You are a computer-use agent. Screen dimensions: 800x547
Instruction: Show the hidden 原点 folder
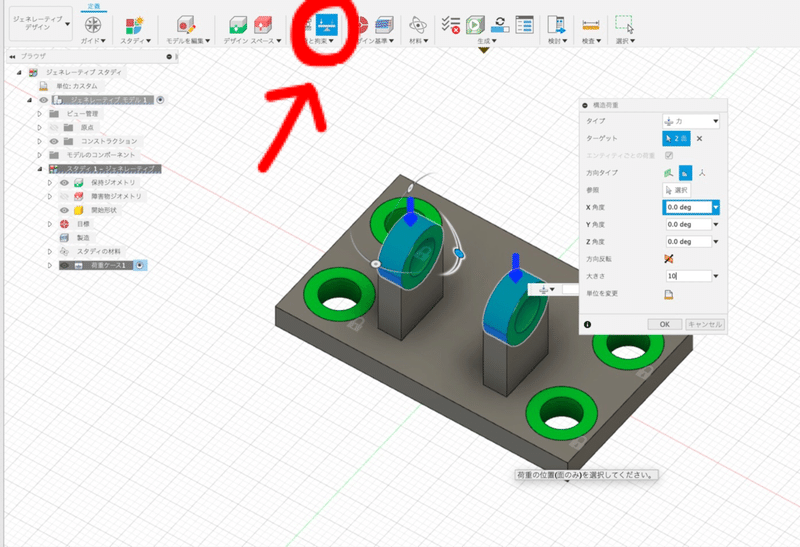(54, 128)
